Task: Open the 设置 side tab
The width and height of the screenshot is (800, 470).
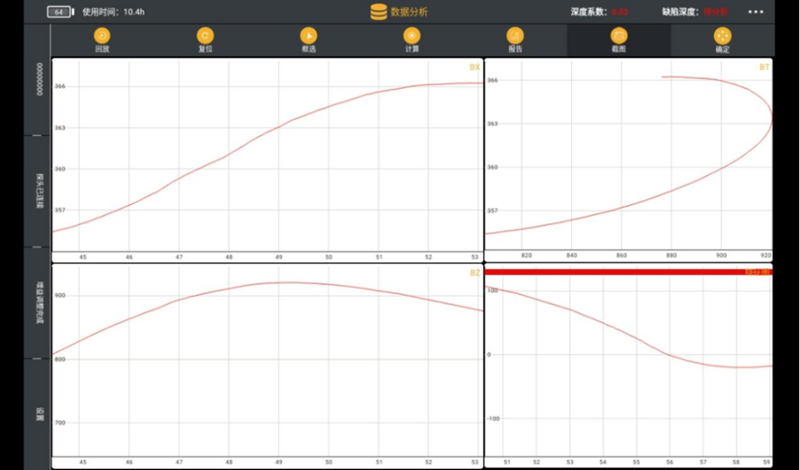Action: pos(39,410)
